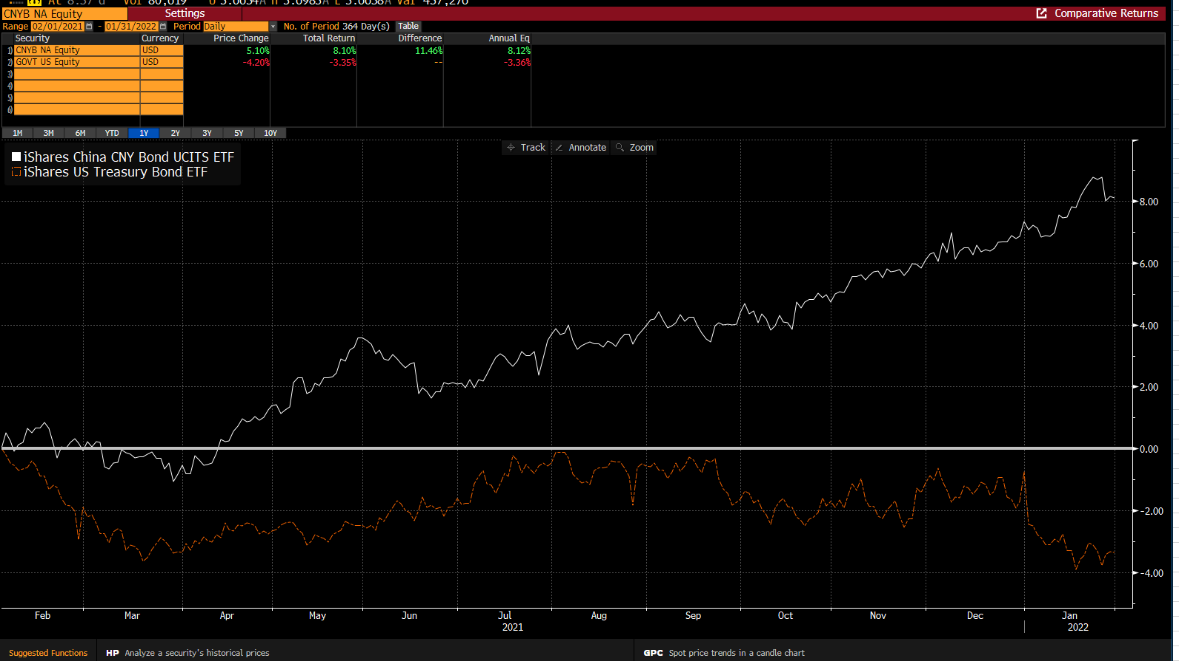Click the empty security field in row 5
This screenshot has height=661, width=1179.
[77, 99]
